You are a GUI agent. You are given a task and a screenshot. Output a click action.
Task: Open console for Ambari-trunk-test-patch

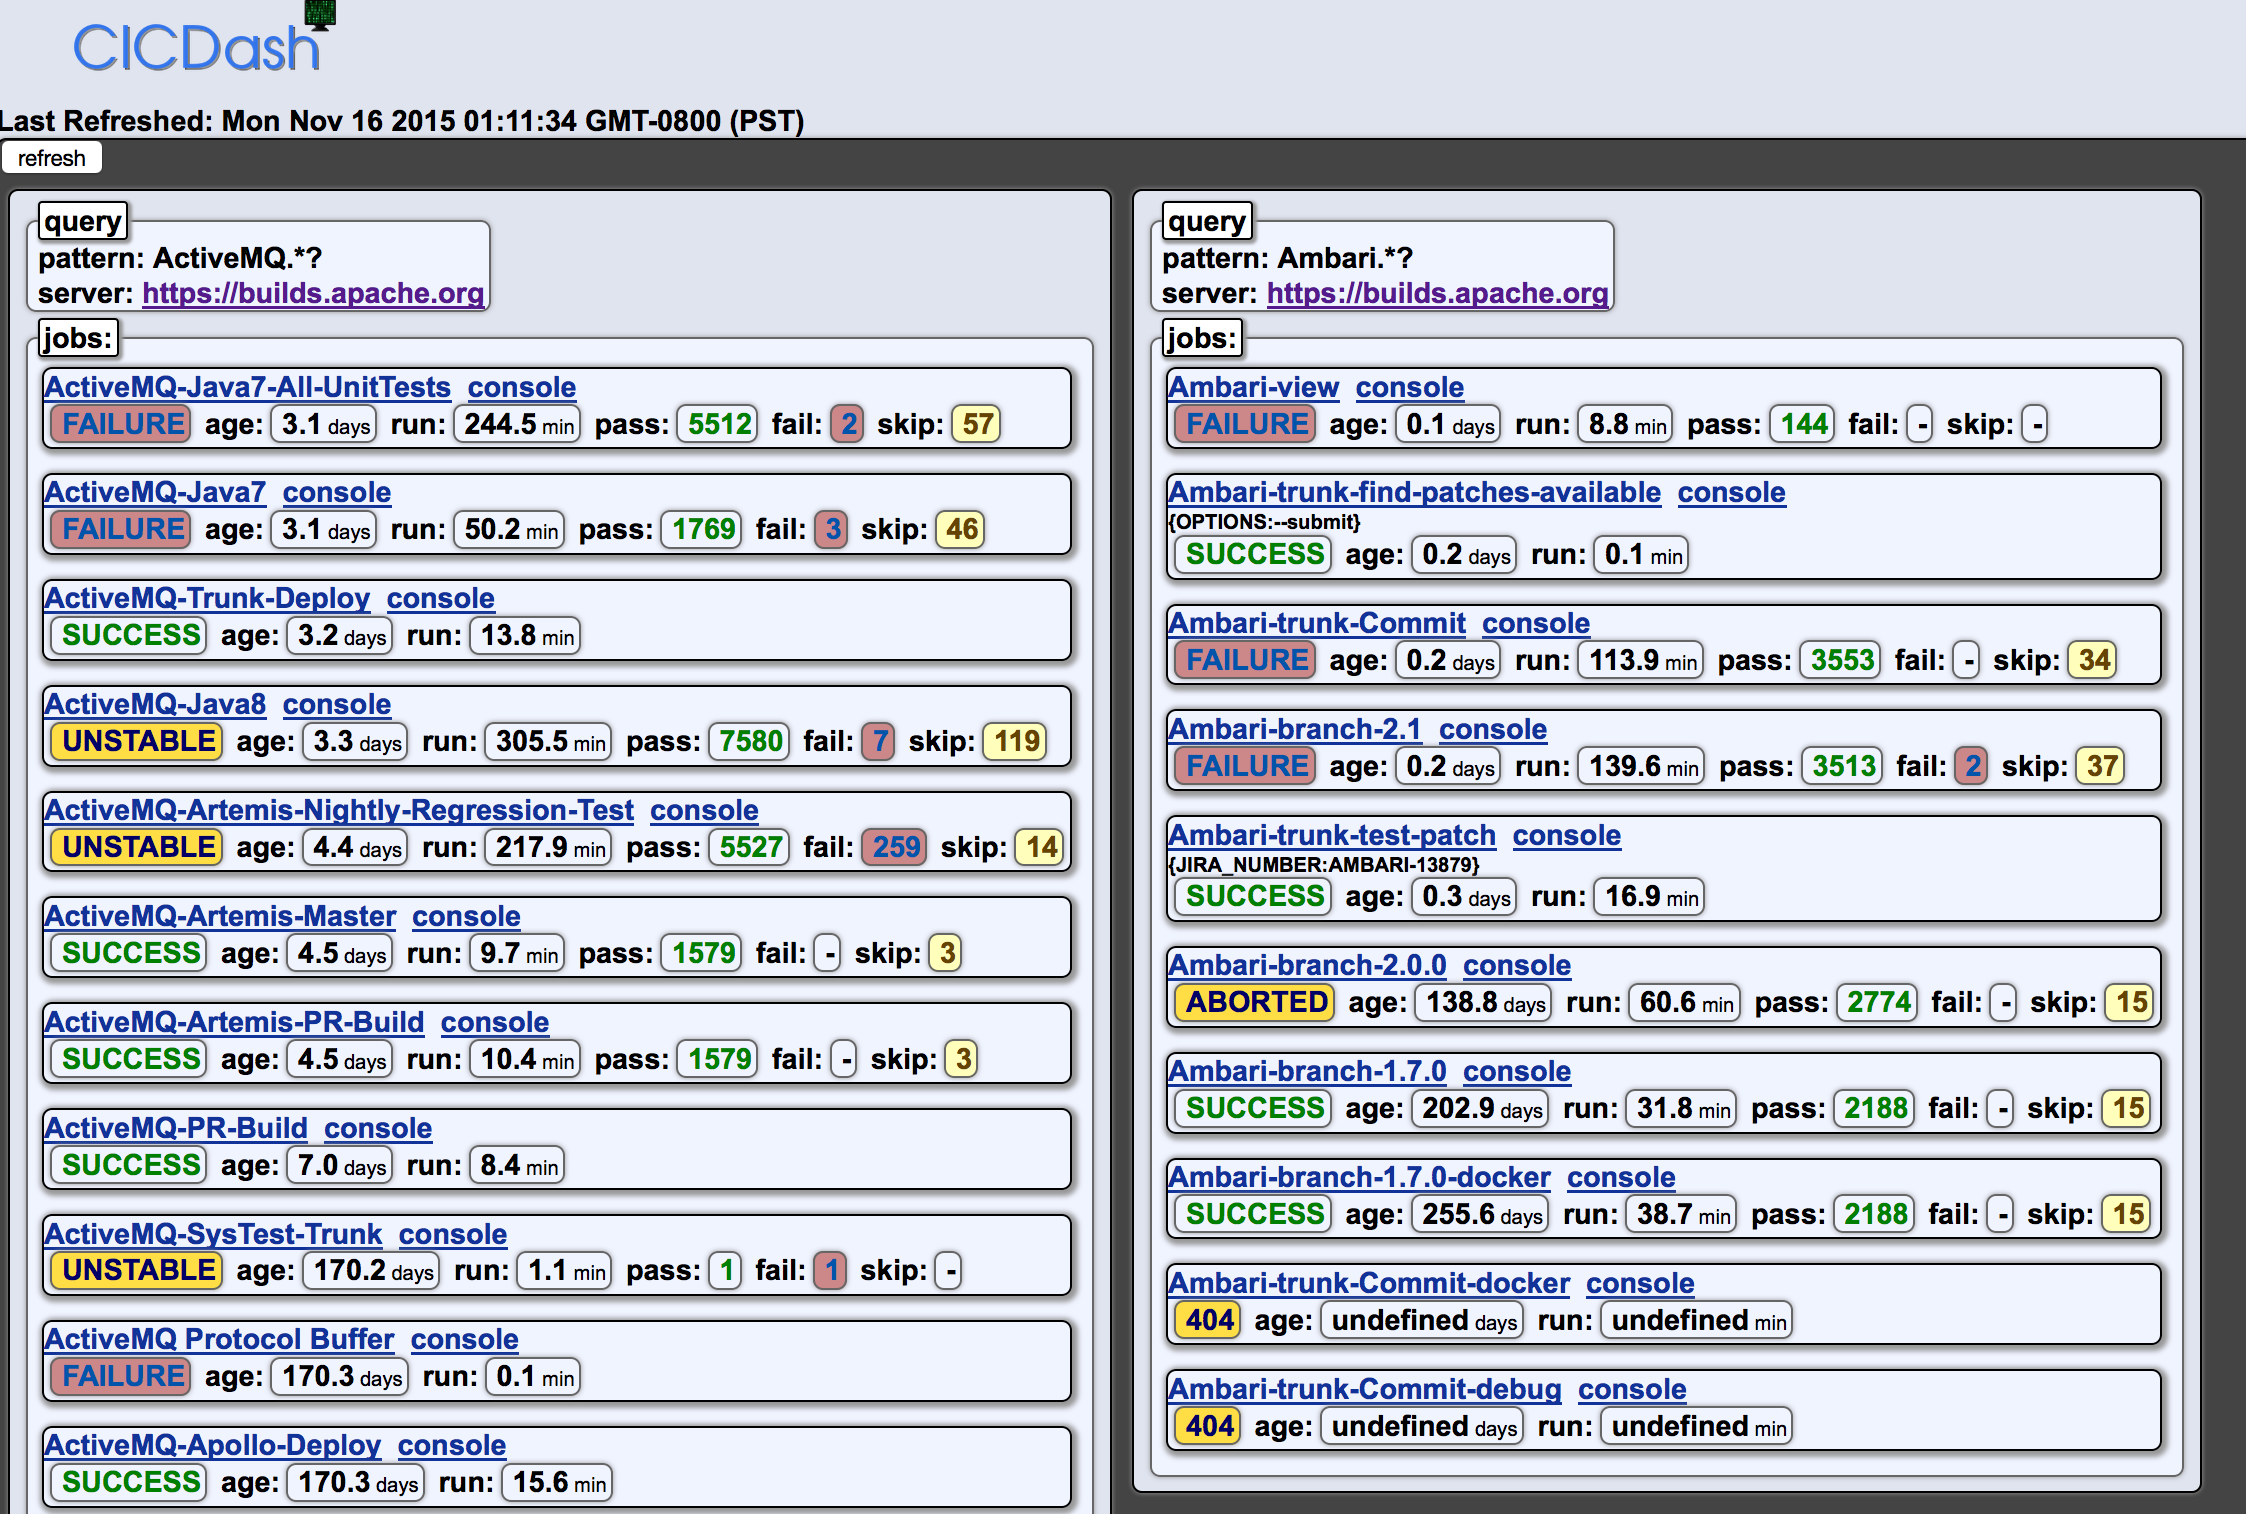(1567, 835)
